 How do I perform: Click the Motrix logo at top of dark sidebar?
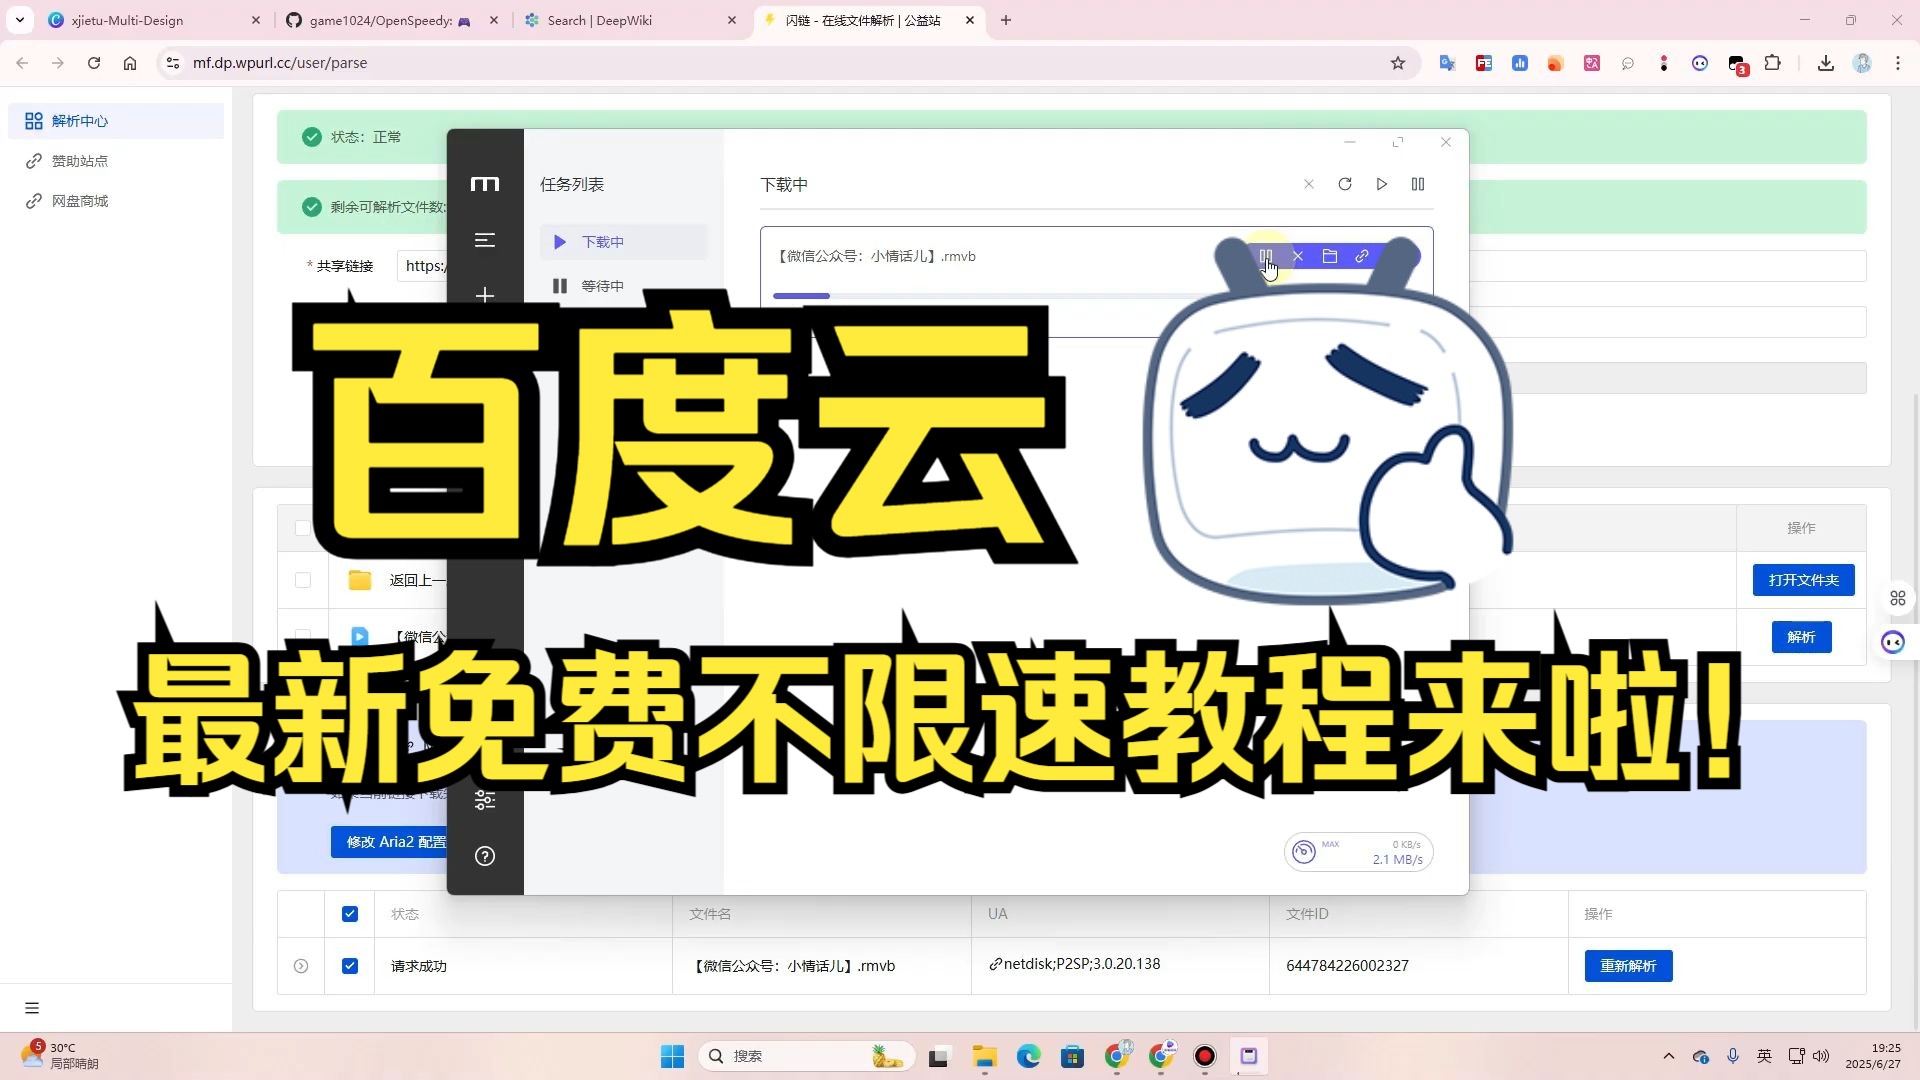point(485,184)
